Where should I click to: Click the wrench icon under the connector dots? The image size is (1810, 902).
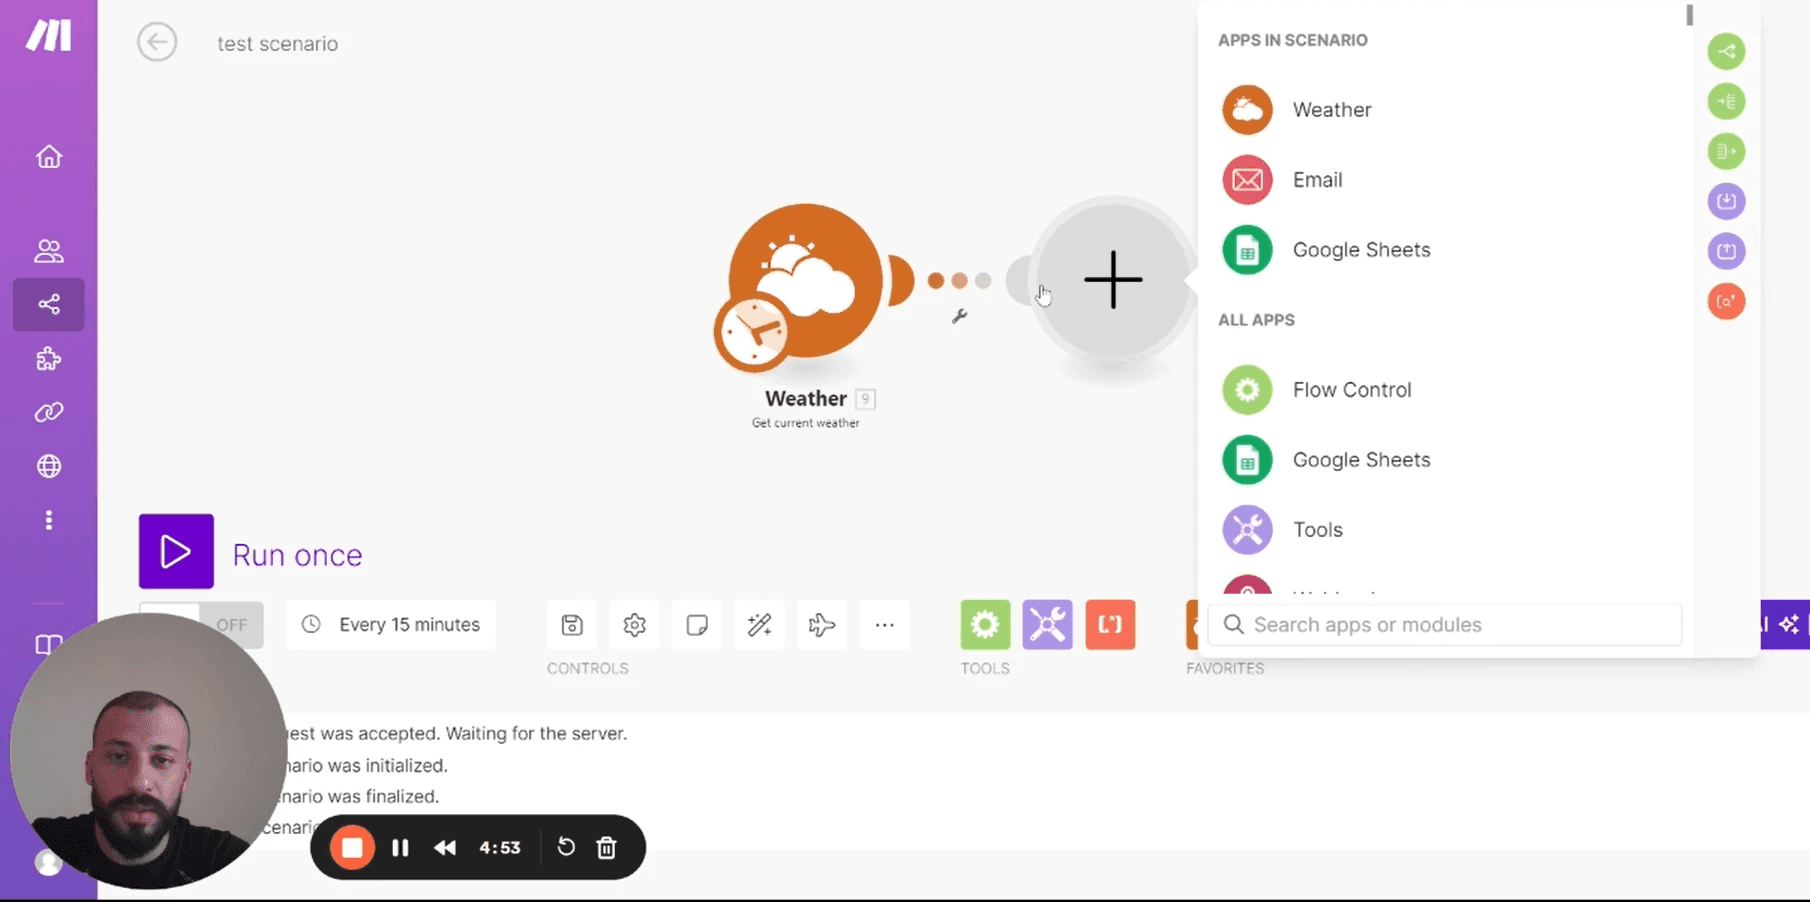(959, 316)
